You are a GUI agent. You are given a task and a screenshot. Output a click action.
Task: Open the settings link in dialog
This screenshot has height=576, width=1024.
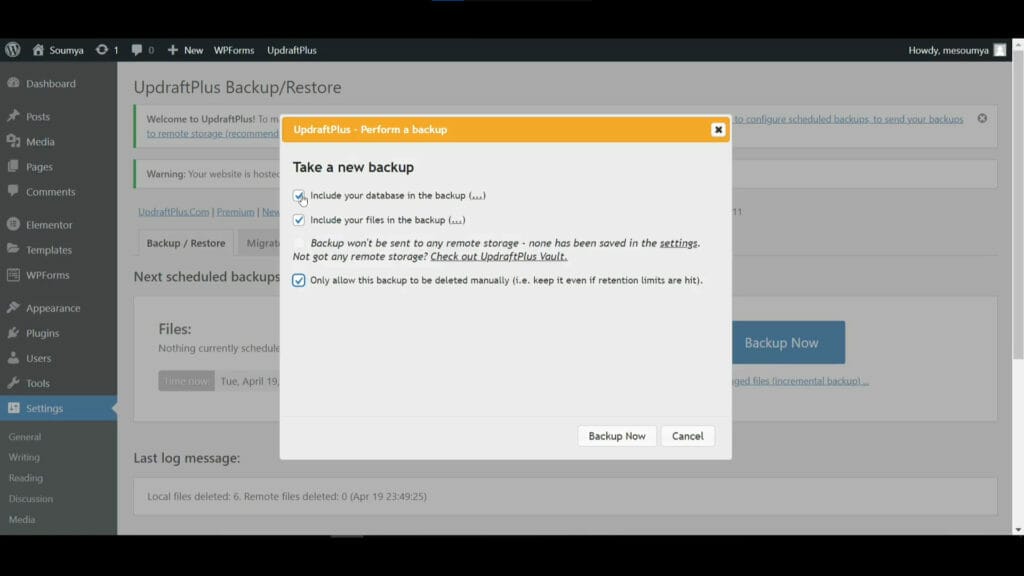pyautogui.click(x=679, y=243)
